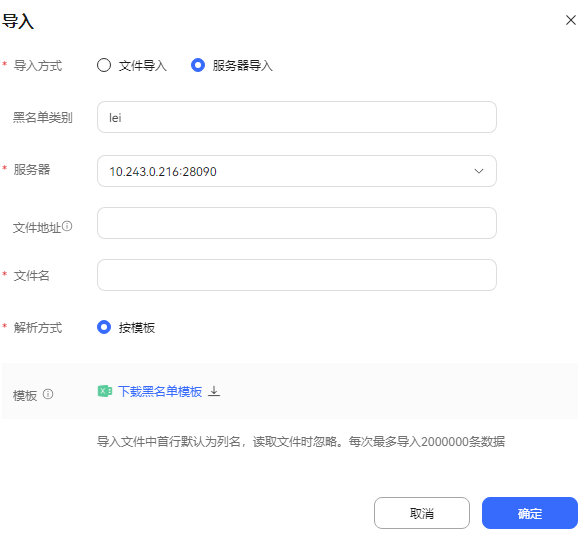Viewport: 585px width, 534px height.
Task: Click into the 文件名 input field
Action: (x=297, y=275)
